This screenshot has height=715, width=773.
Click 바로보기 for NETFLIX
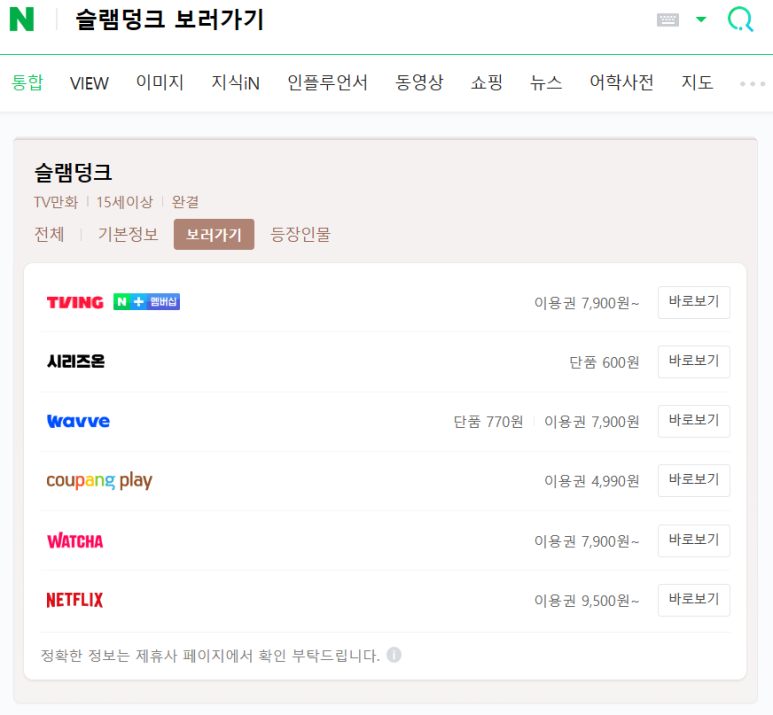pyautogui.click(x=694, y=600)
